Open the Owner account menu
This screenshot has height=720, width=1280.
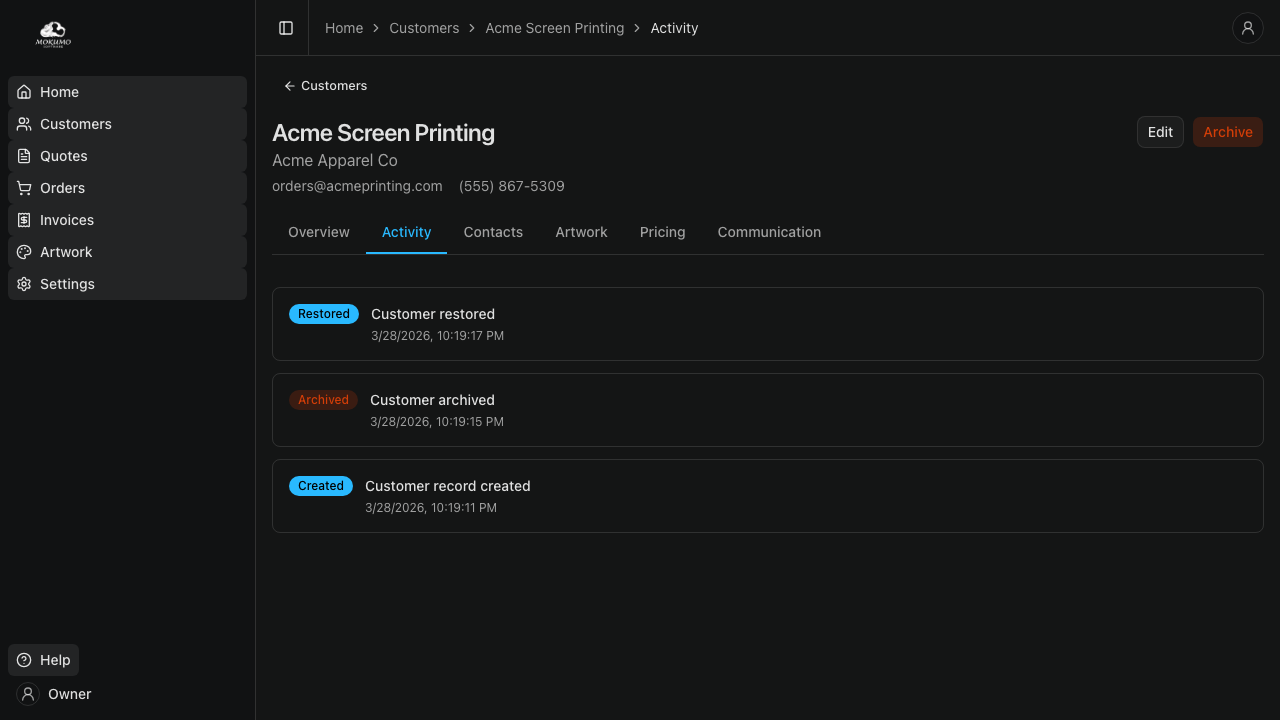(55, 694)
